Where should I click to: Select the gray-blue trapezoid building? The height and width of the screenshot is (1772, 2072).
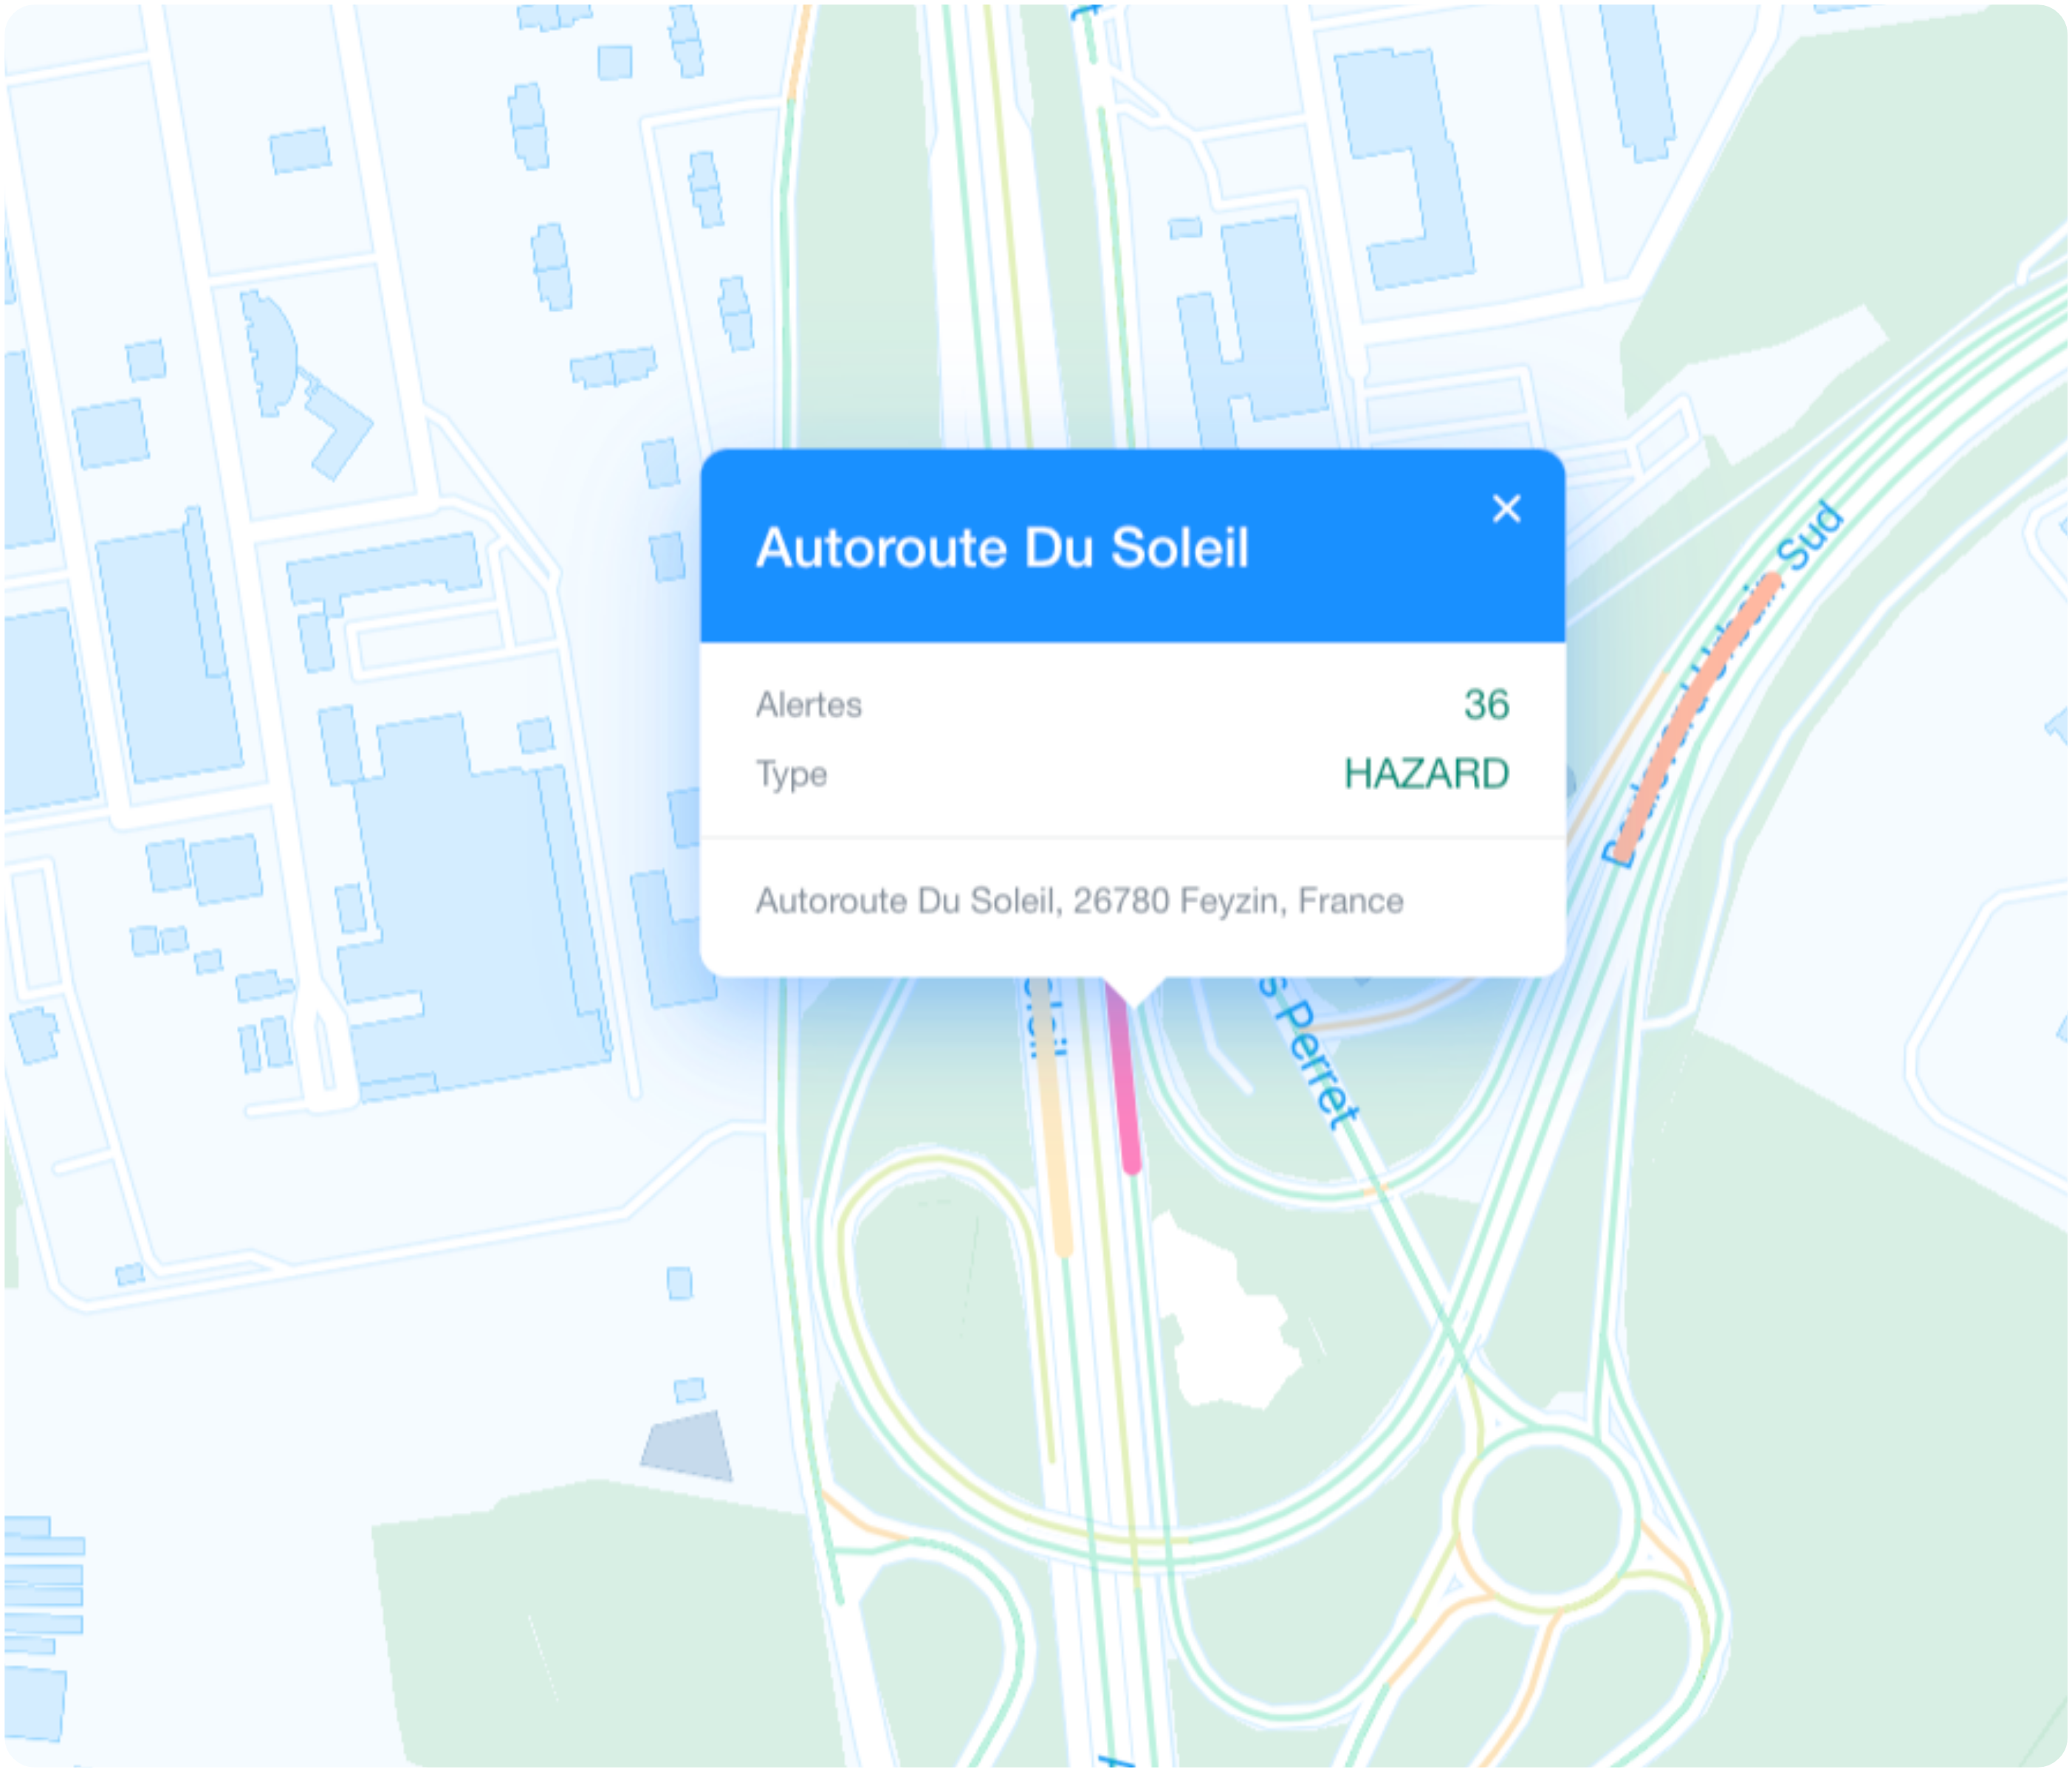[687, 1445]
